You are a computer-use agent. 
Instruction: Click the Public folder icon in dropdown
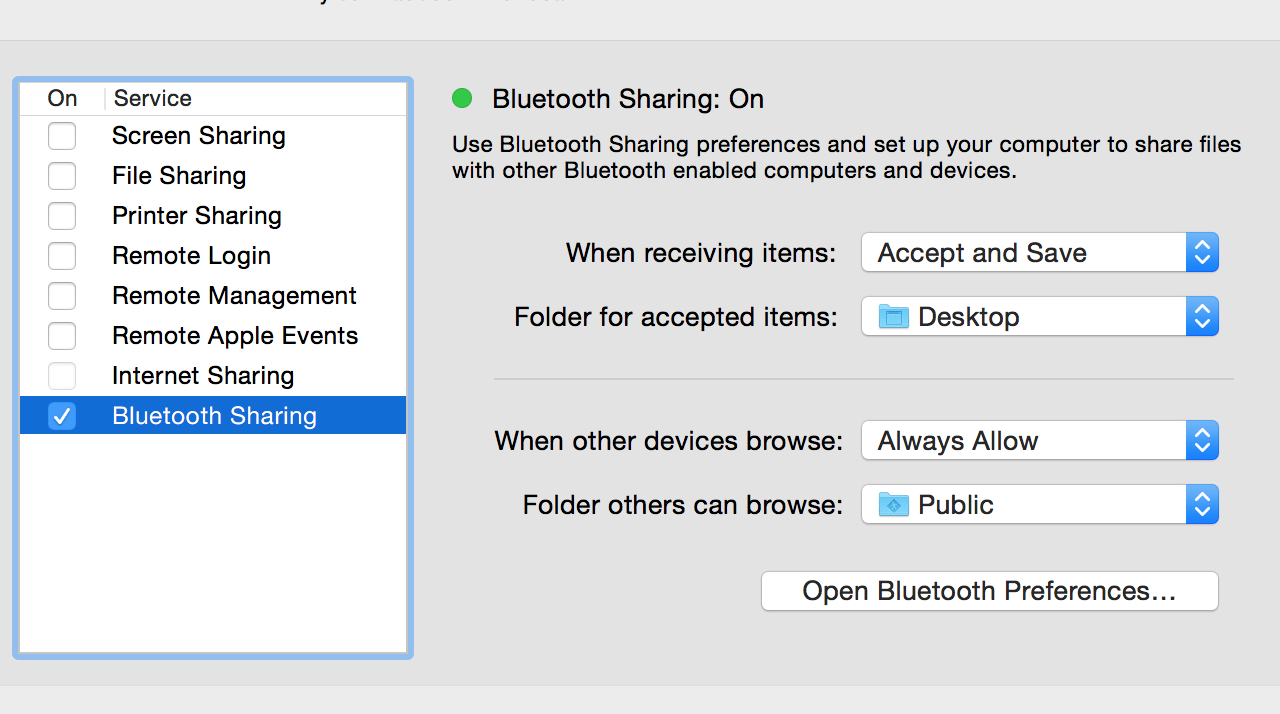[x=892, y=505]
